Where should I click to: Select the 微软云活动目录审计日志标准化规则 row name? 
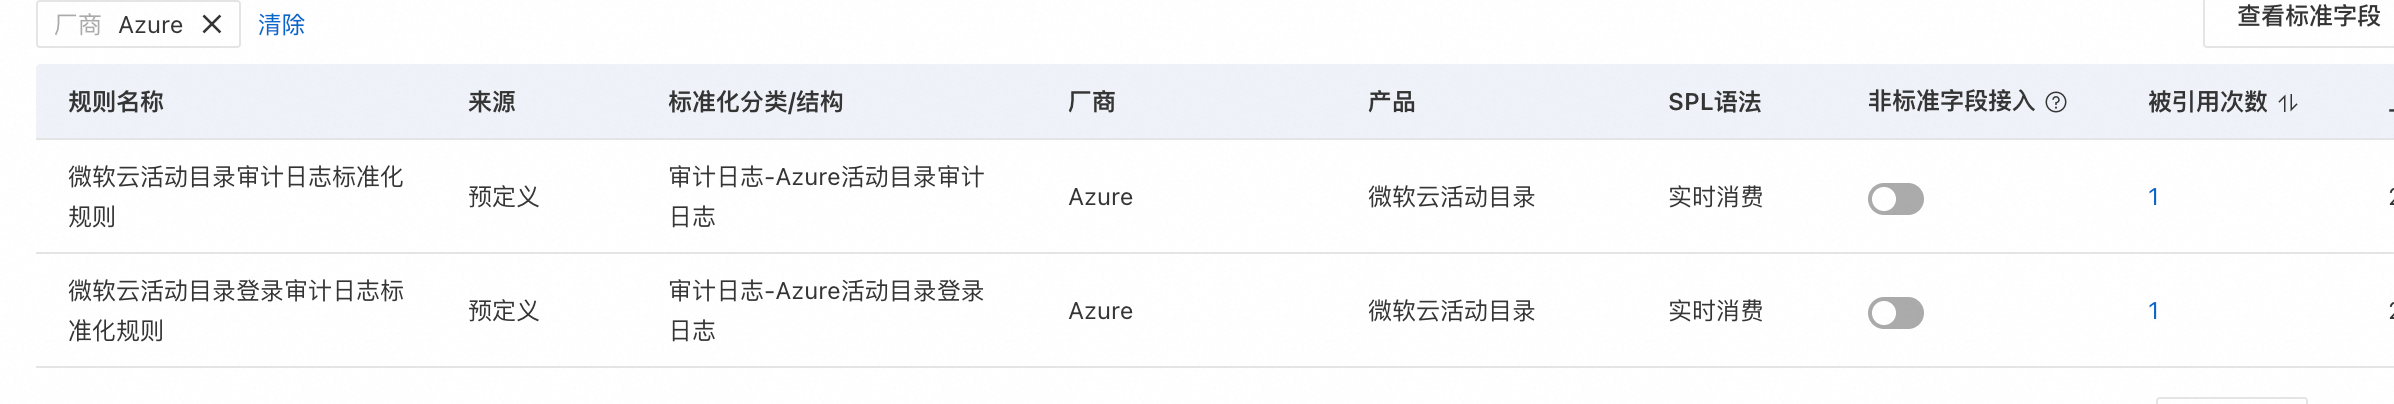[236, 197]
